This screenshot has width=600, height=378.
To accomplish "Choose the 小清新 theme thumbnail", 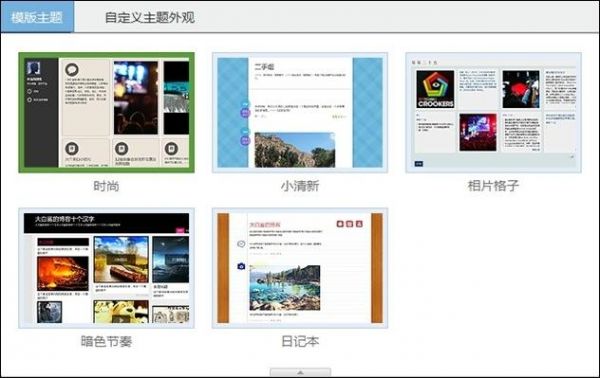I will point(300,112).
